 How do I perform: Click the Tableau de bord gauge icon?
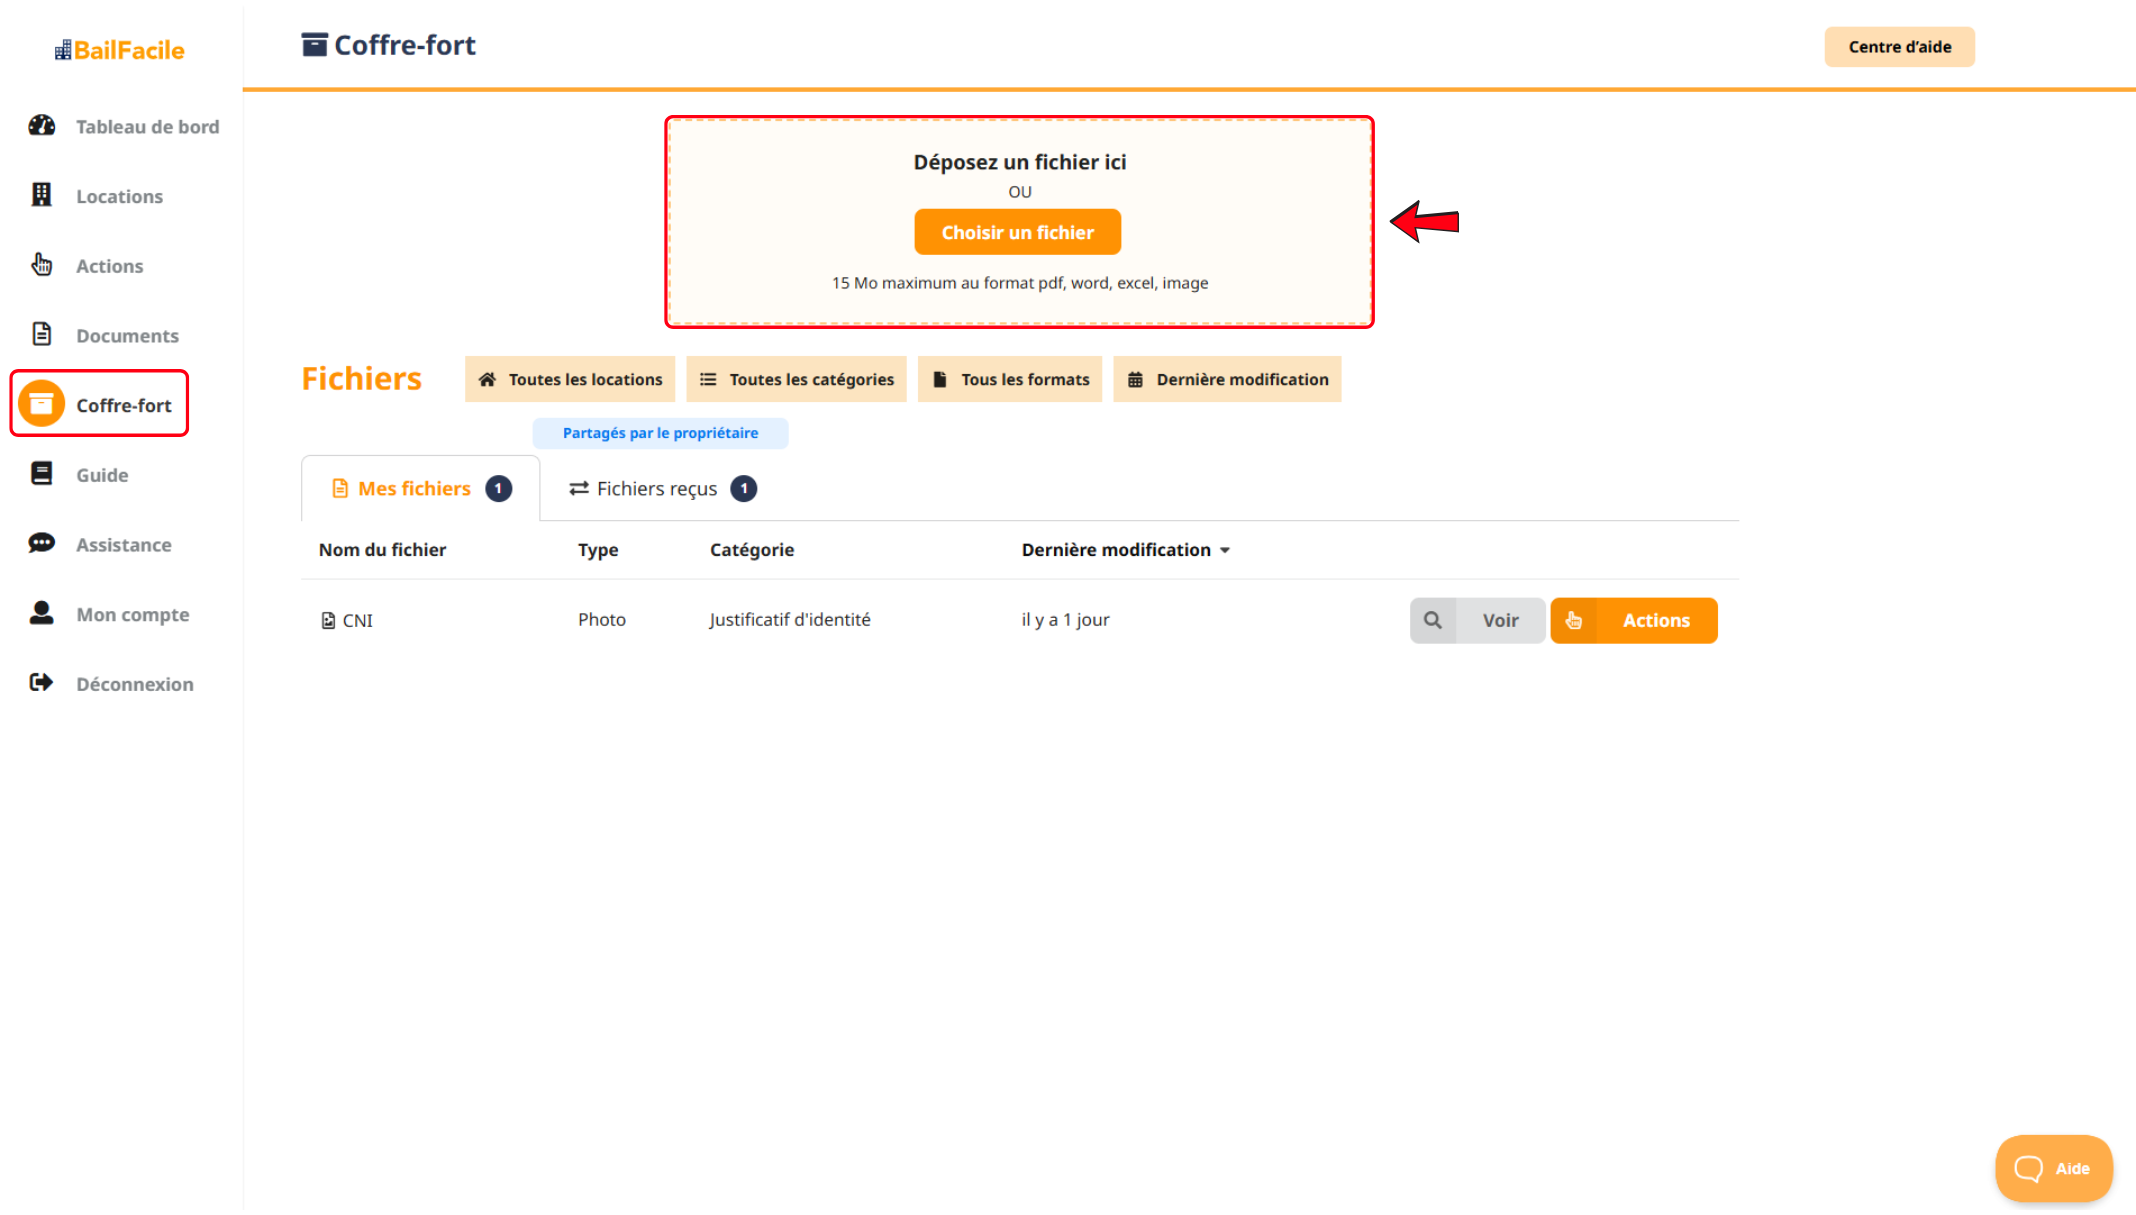tap(42, 126)
